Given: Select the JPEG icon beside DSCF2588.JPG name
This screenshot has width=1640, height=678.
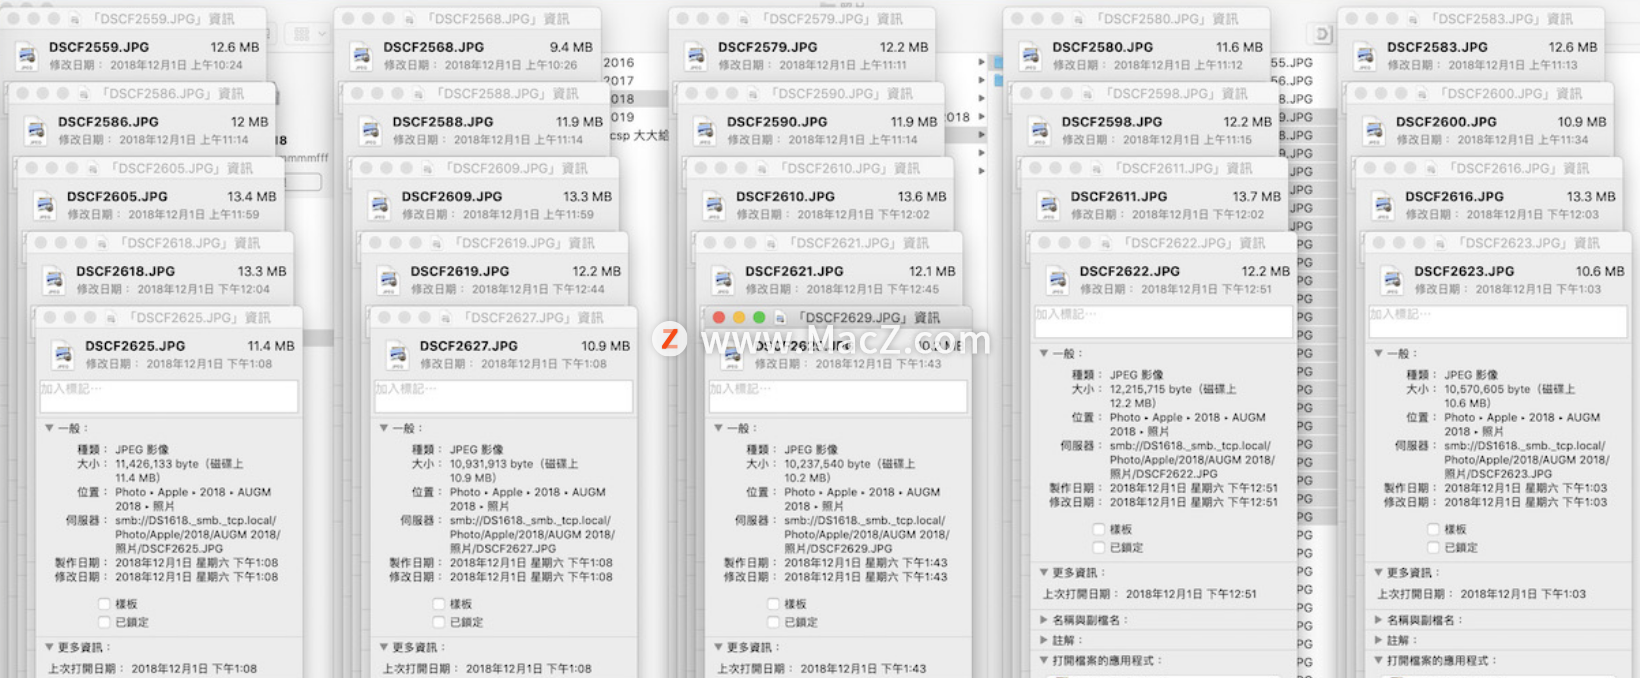Looking at the screenshot, I should coord(371,131).
